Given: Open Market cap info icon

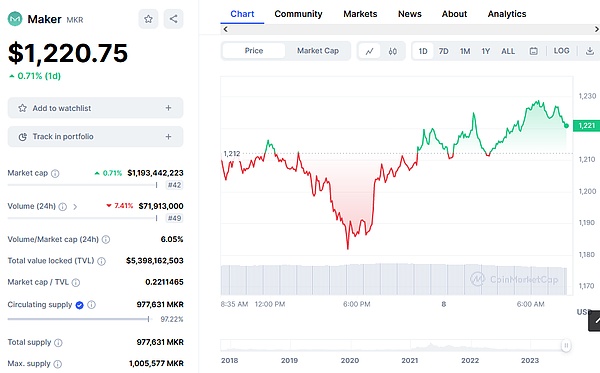Looking at the screenshot, I should [55, 174].
